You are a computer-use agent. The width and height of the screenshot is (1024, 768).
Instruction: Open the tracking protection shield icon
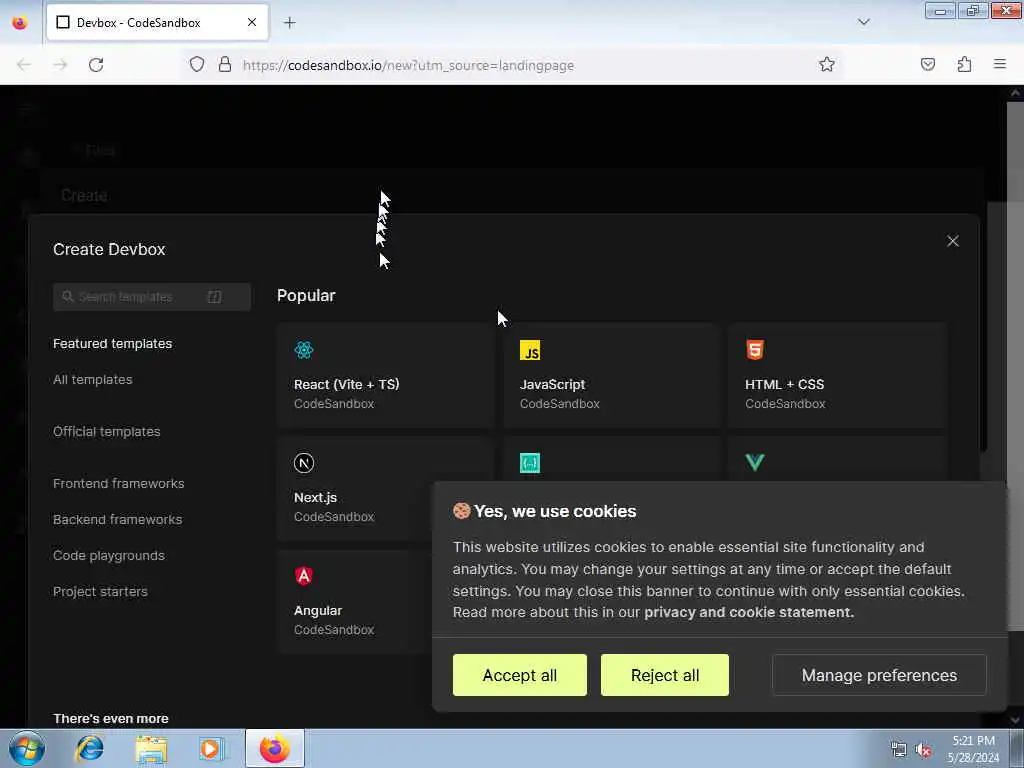pos(197,65)
